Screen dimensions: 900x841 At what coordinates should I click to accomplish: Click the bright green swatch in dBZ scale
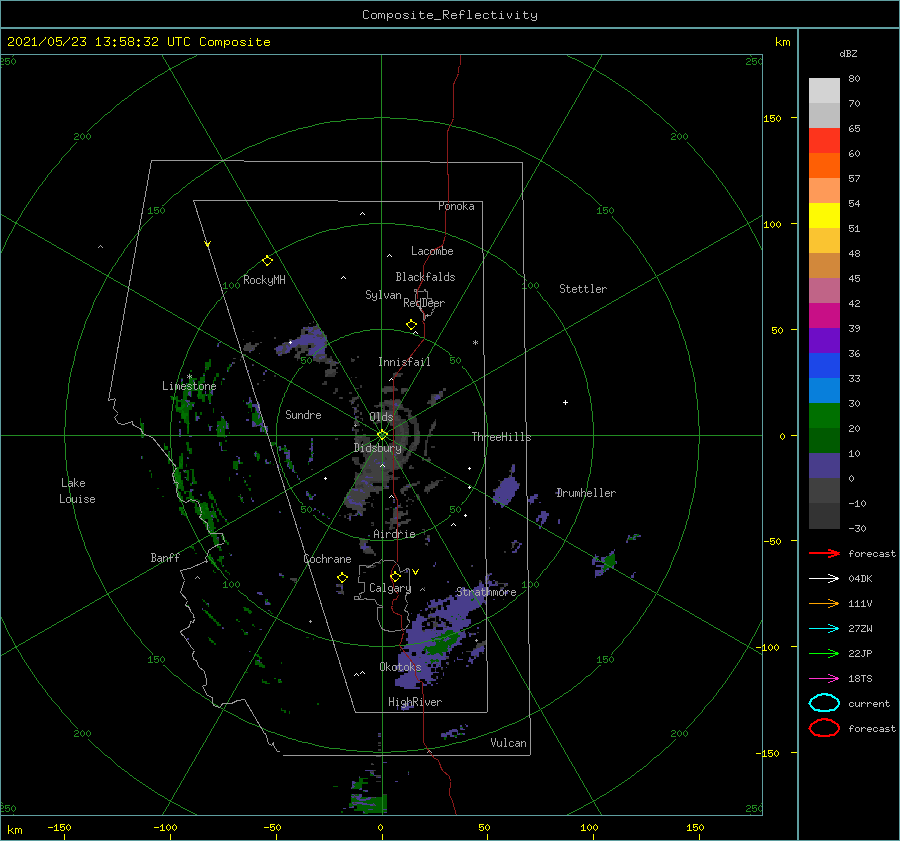tap(824, 415)
